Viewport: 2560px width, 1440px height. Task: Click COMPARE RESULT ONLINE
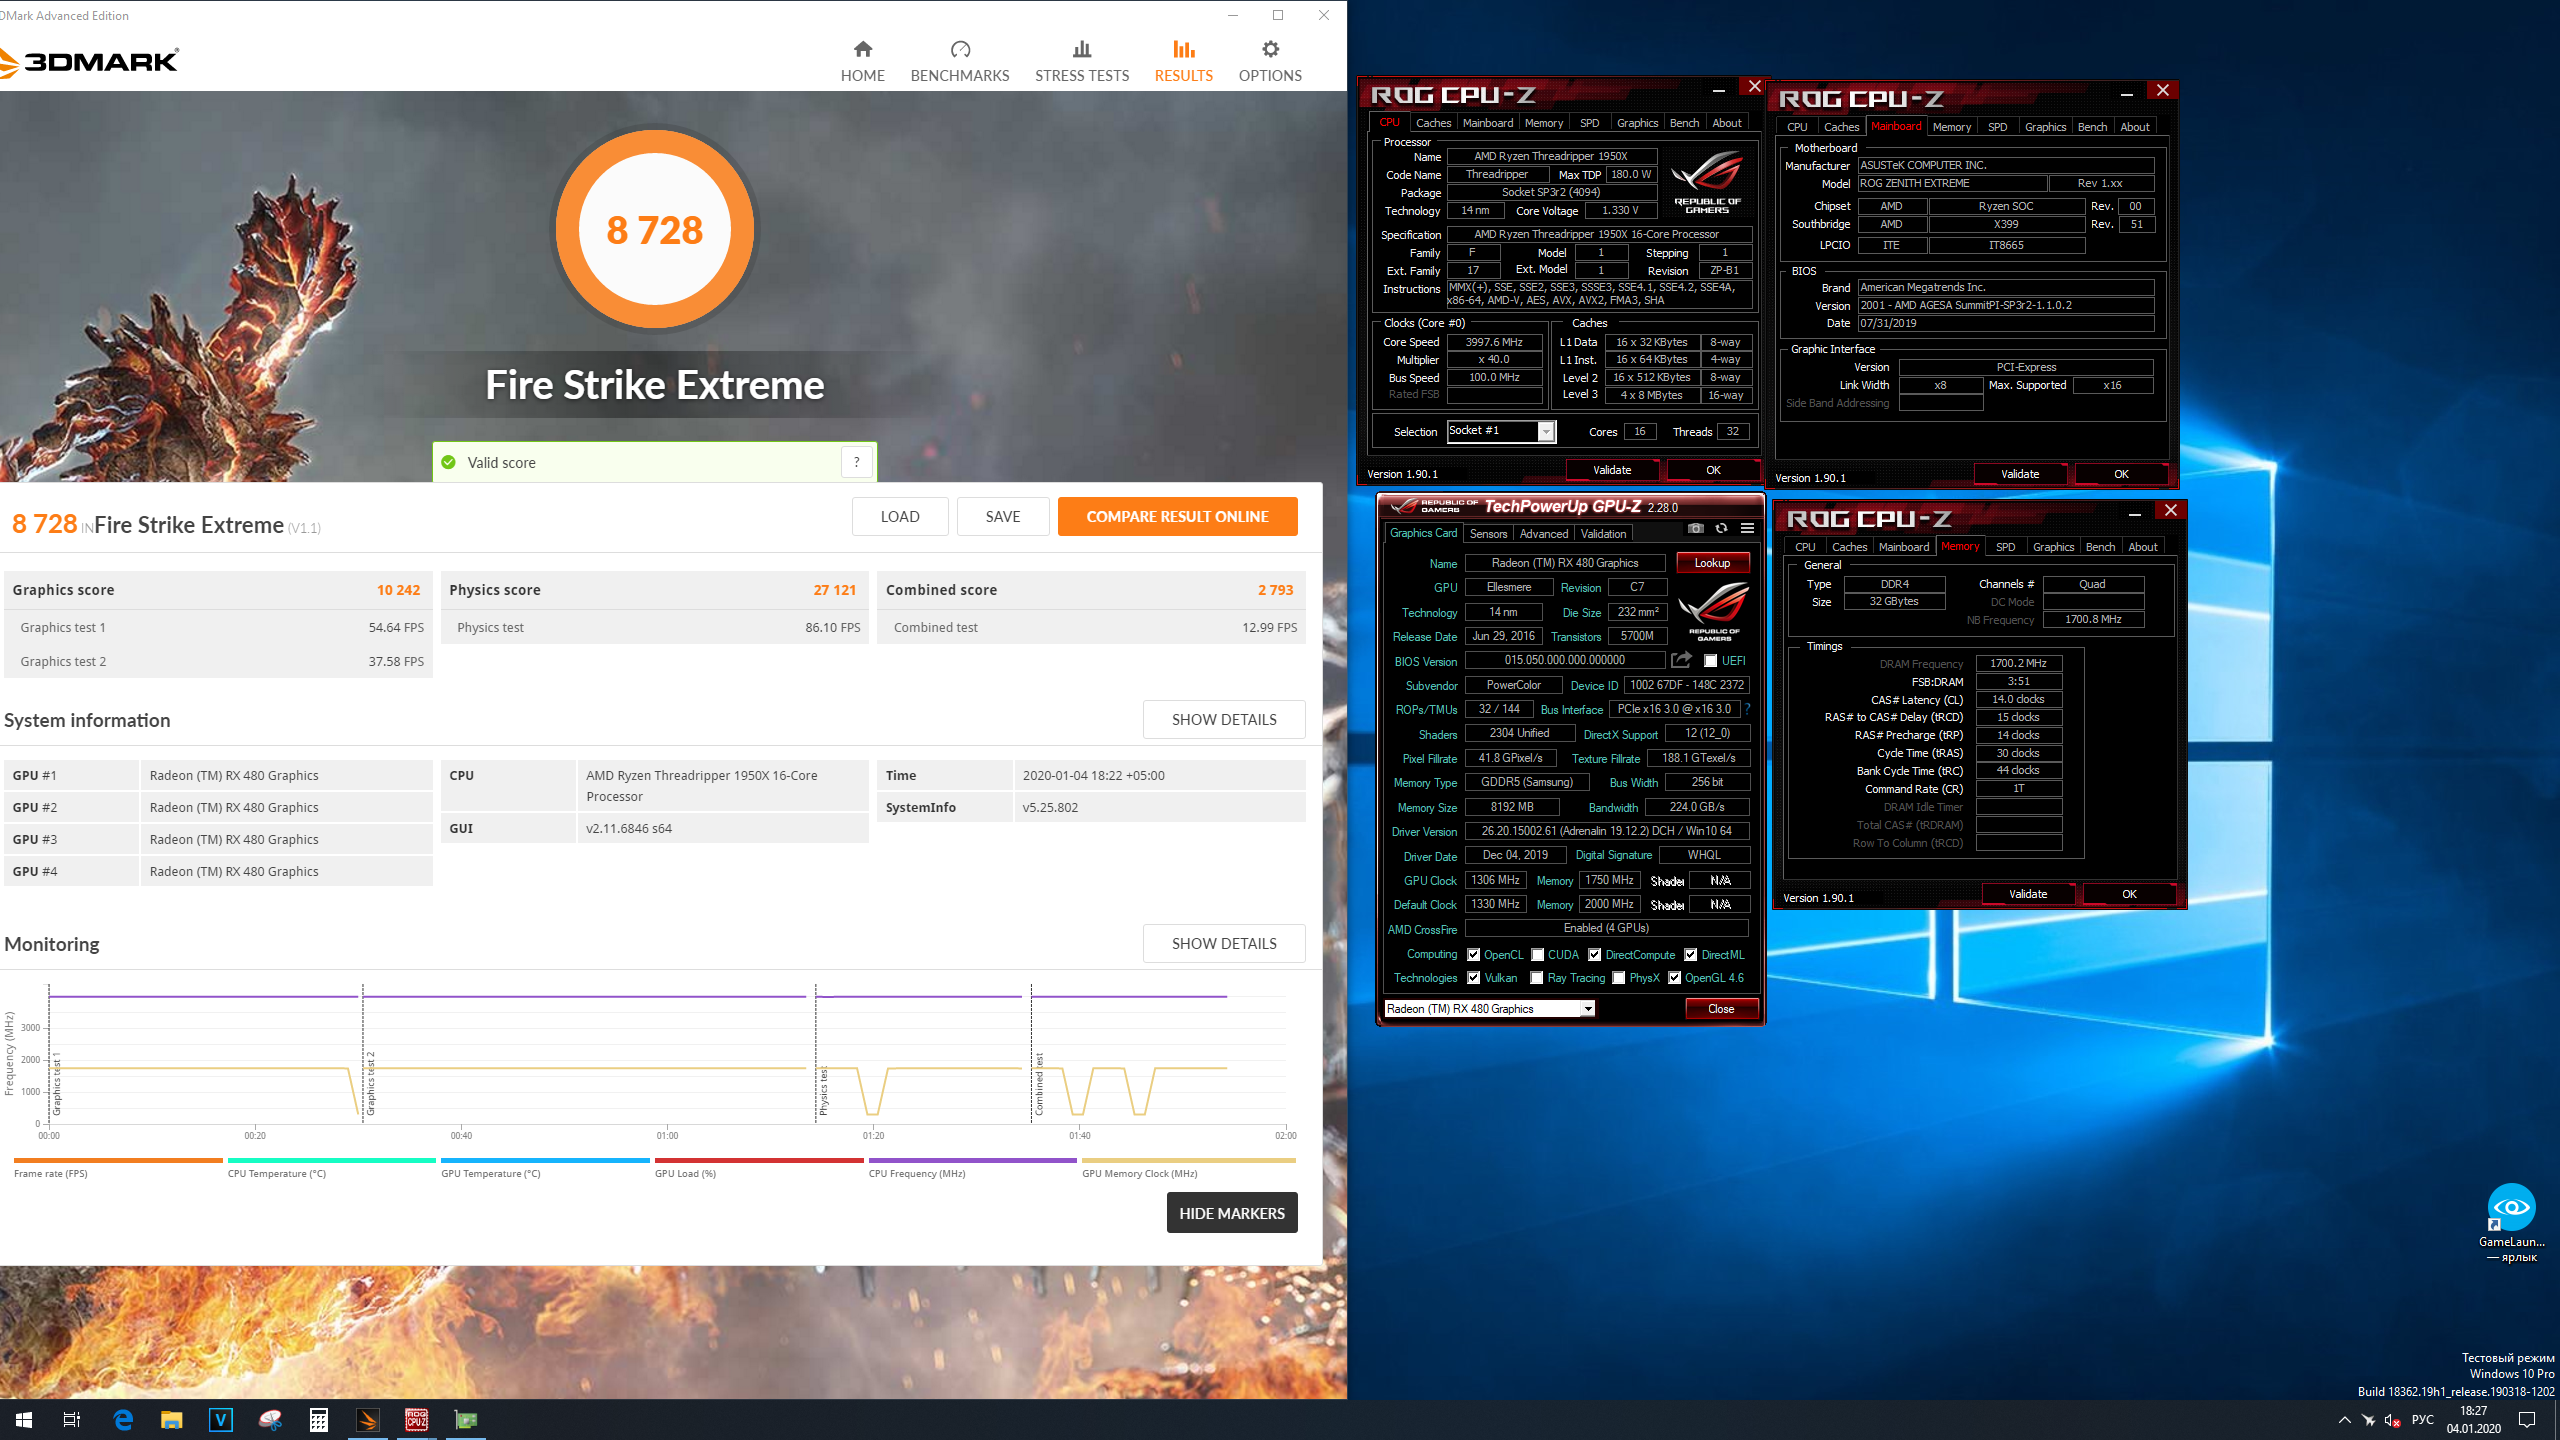tap(1177, 517)
